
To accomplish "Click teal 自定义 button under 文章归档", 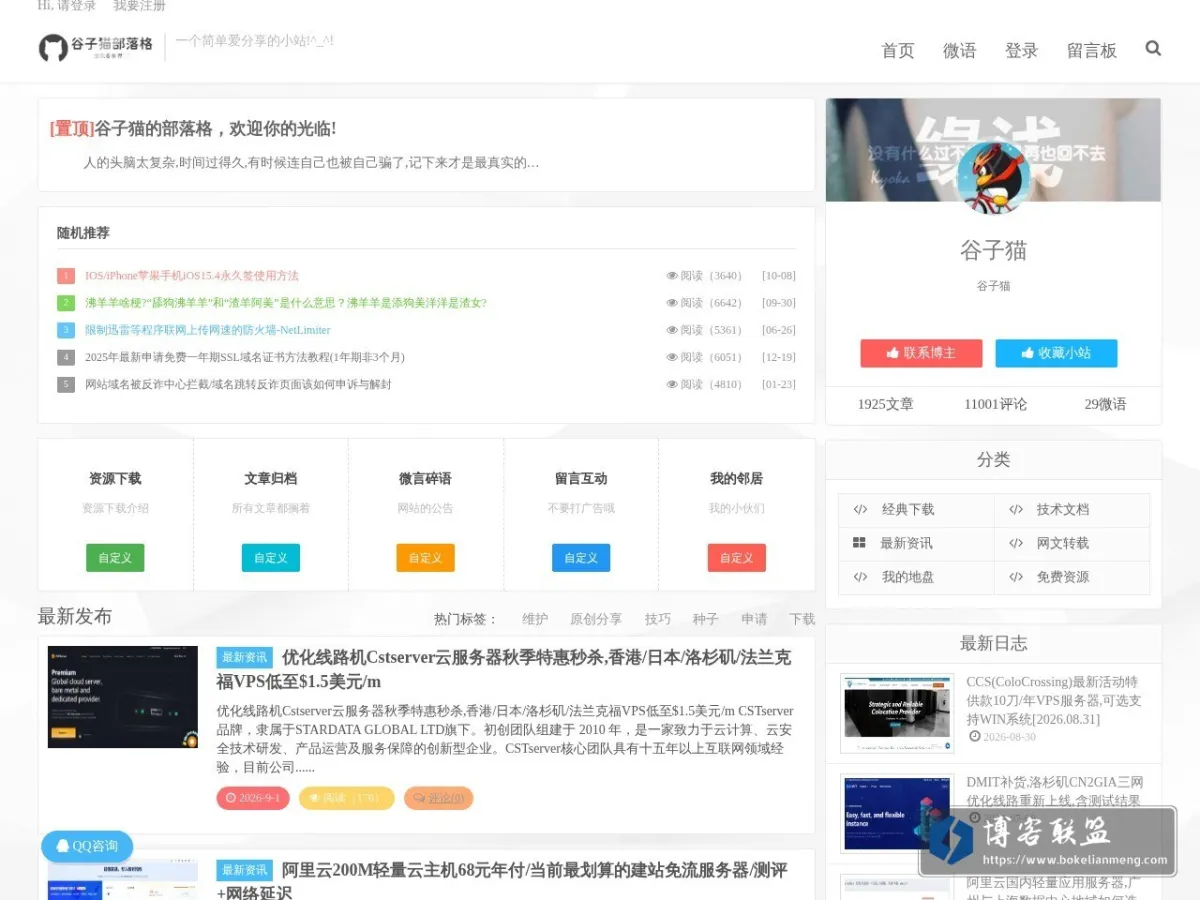I will 270,558.
